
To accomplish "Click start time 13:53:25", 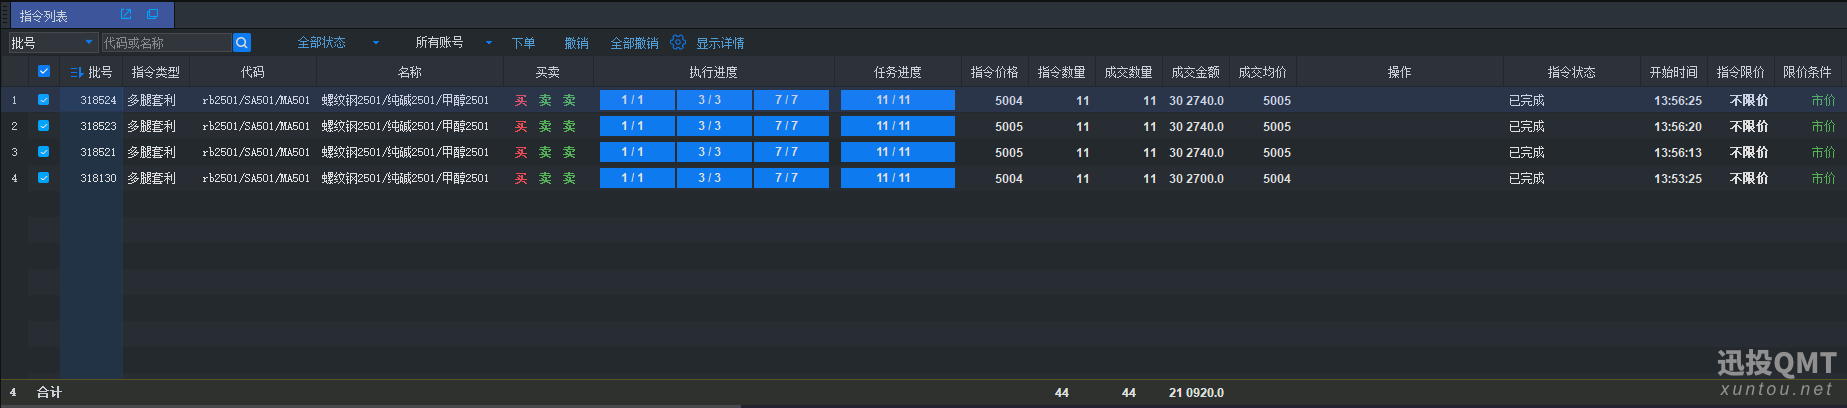I will (x=1678, y=178).
